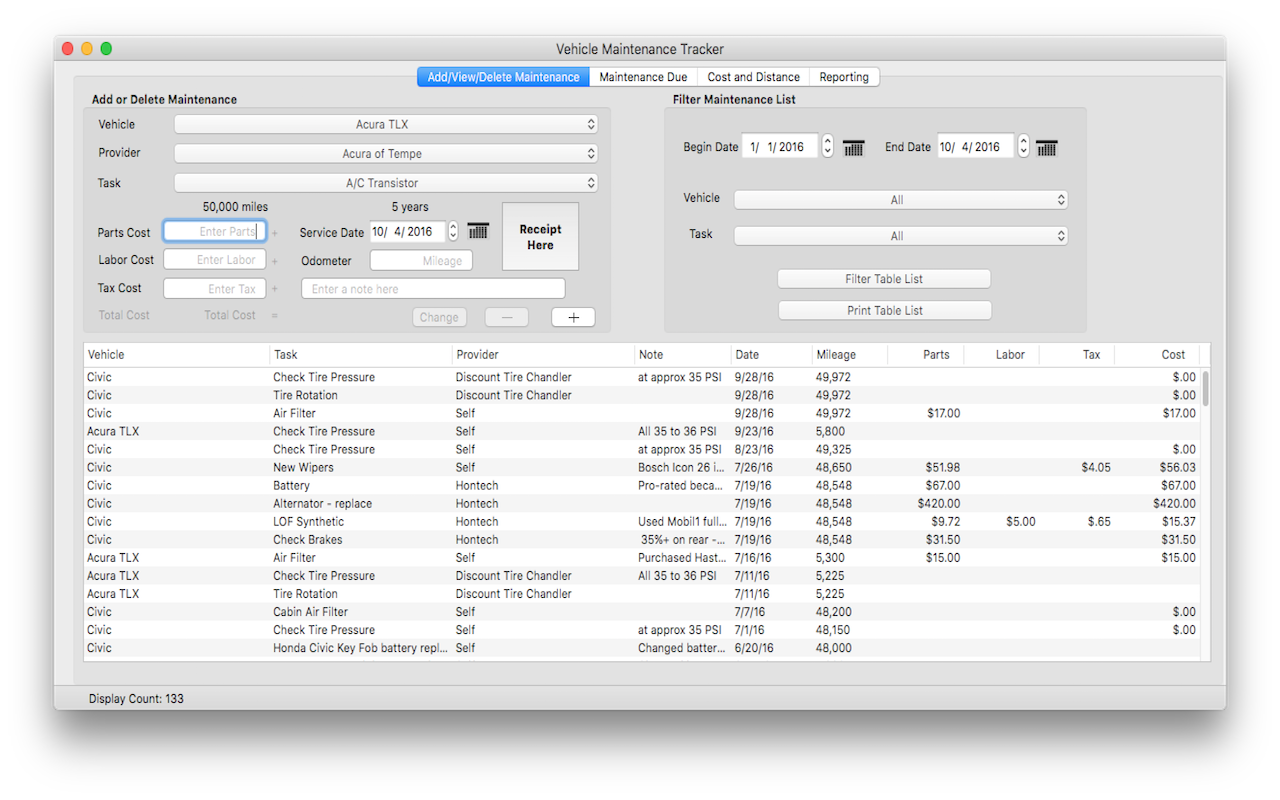
Task: Switch to the Maintenance Due tab
Action: coord(643,76)
